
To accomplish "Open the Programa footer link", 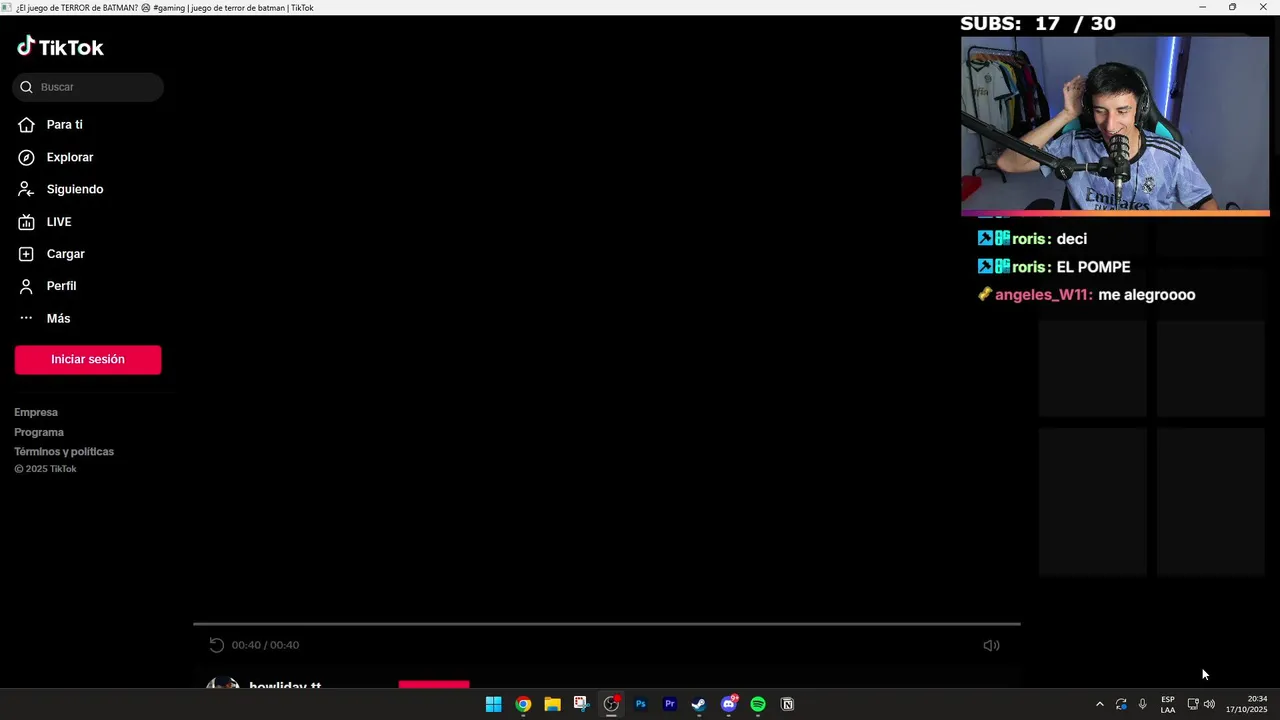I will [39, 432].
